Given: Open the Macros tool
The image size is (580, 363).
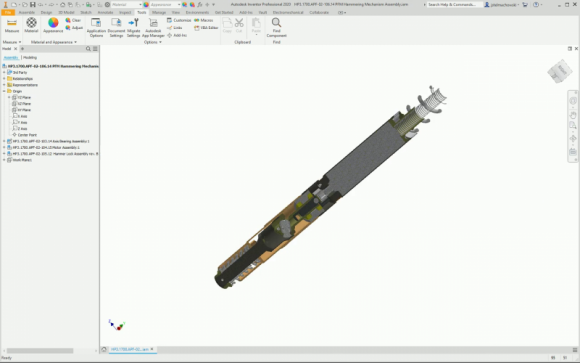Looking at the screenshot, I should point(203,20).
